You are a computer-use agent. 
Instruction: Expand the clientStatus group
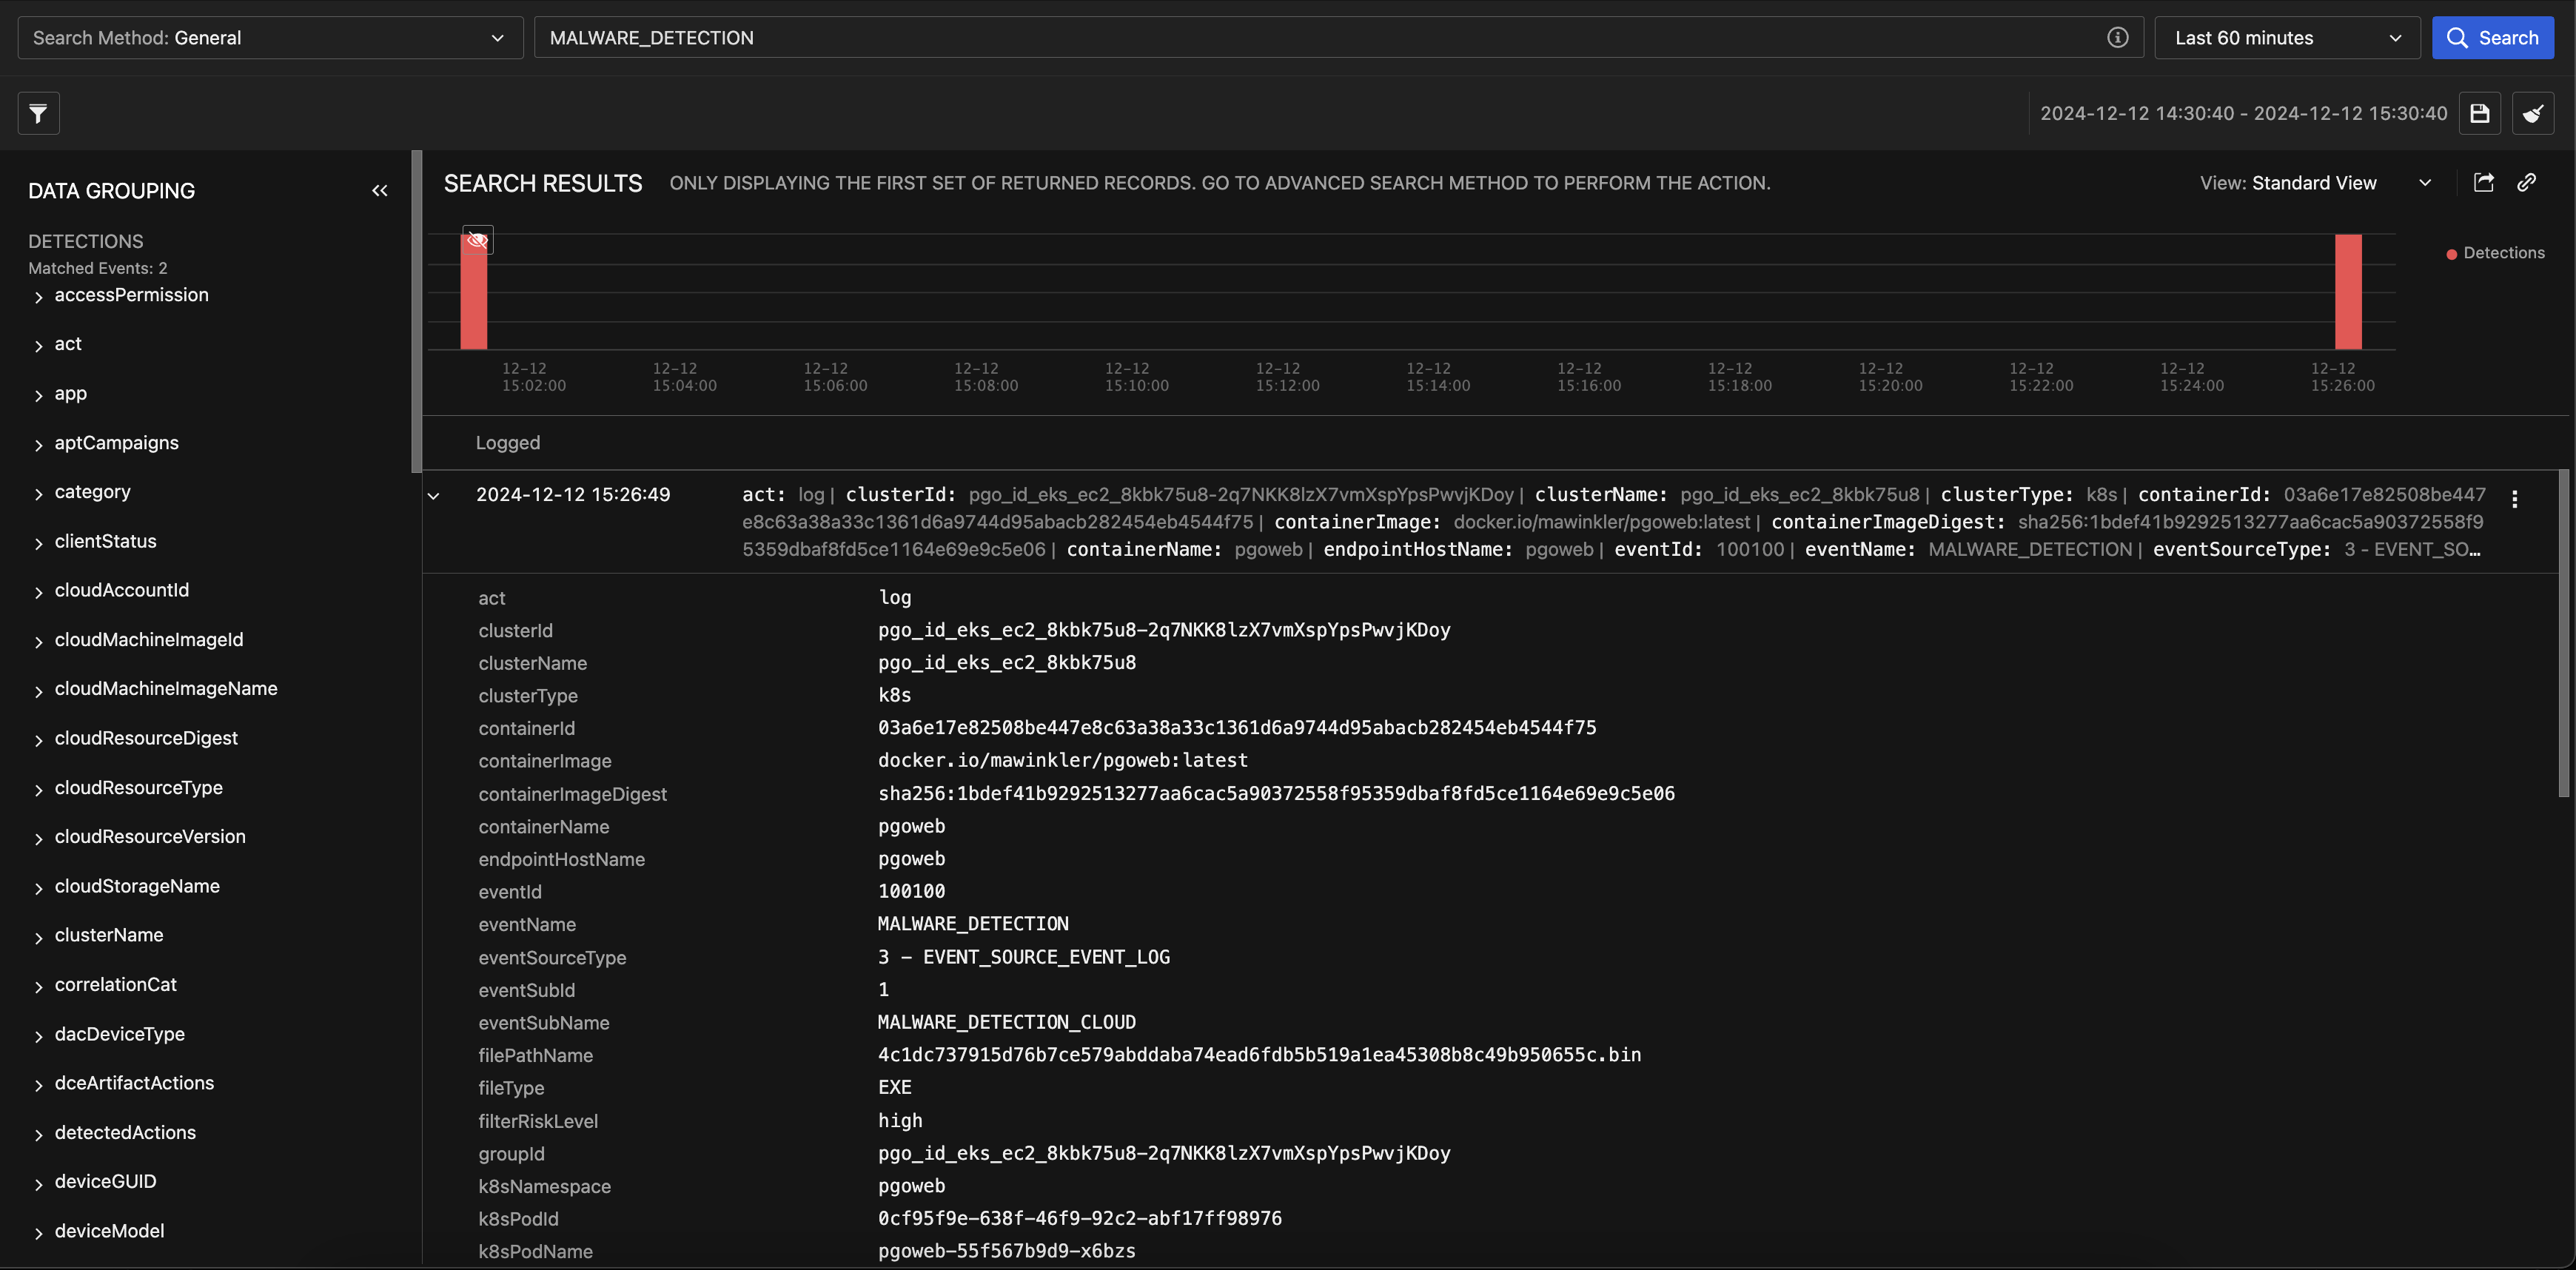pyautogui.click(x=38, y=543)
